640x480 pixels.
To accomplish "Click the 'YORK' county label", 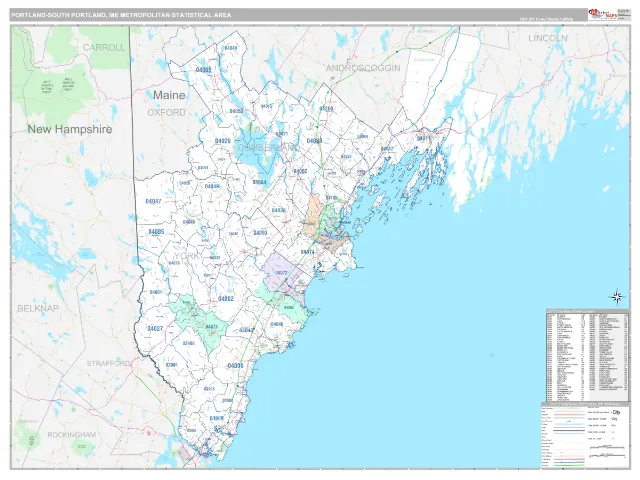I will (x=187, y=256).
